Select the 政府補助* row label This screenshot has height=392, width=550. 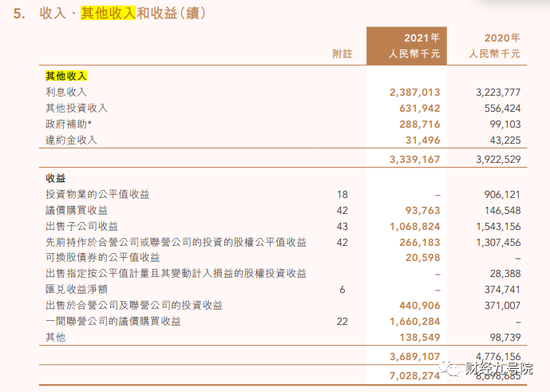tap(68, 124)
